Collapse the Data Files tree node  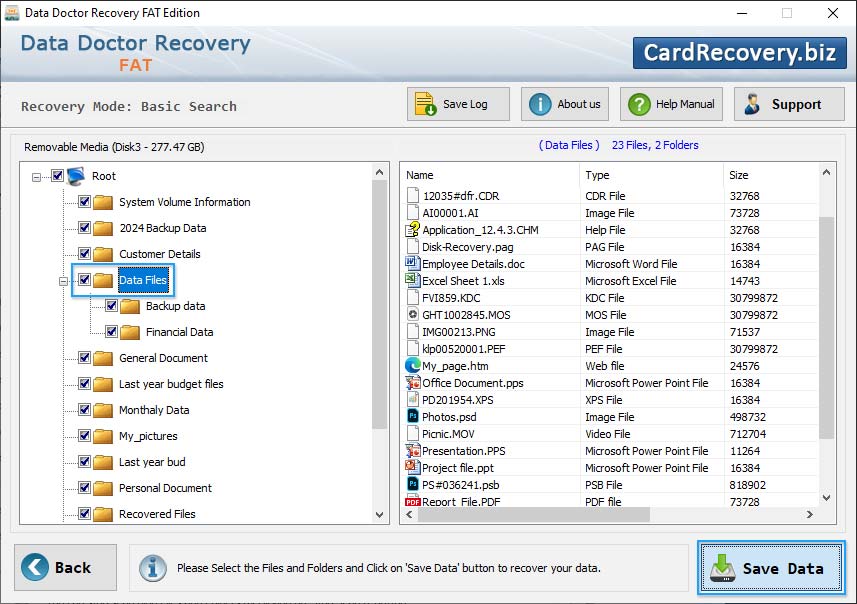click(63, 282)
